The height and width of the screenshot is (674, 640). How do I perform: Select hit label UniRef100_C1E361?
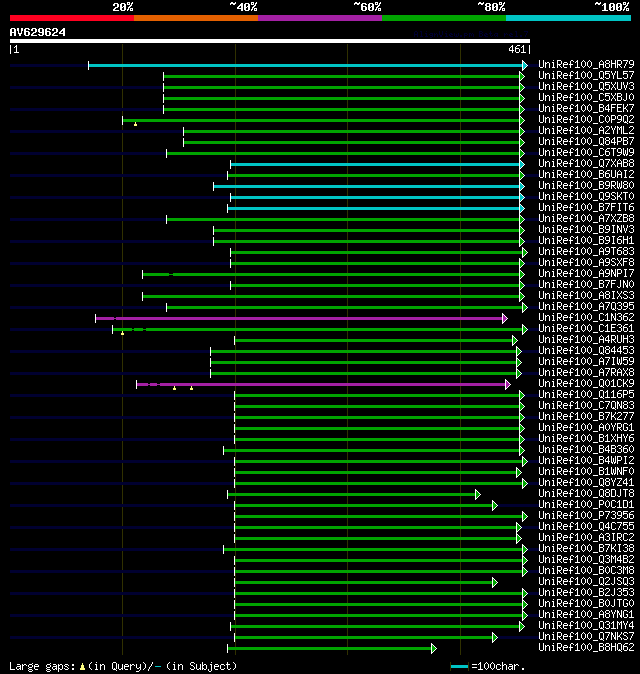point(586,328)
